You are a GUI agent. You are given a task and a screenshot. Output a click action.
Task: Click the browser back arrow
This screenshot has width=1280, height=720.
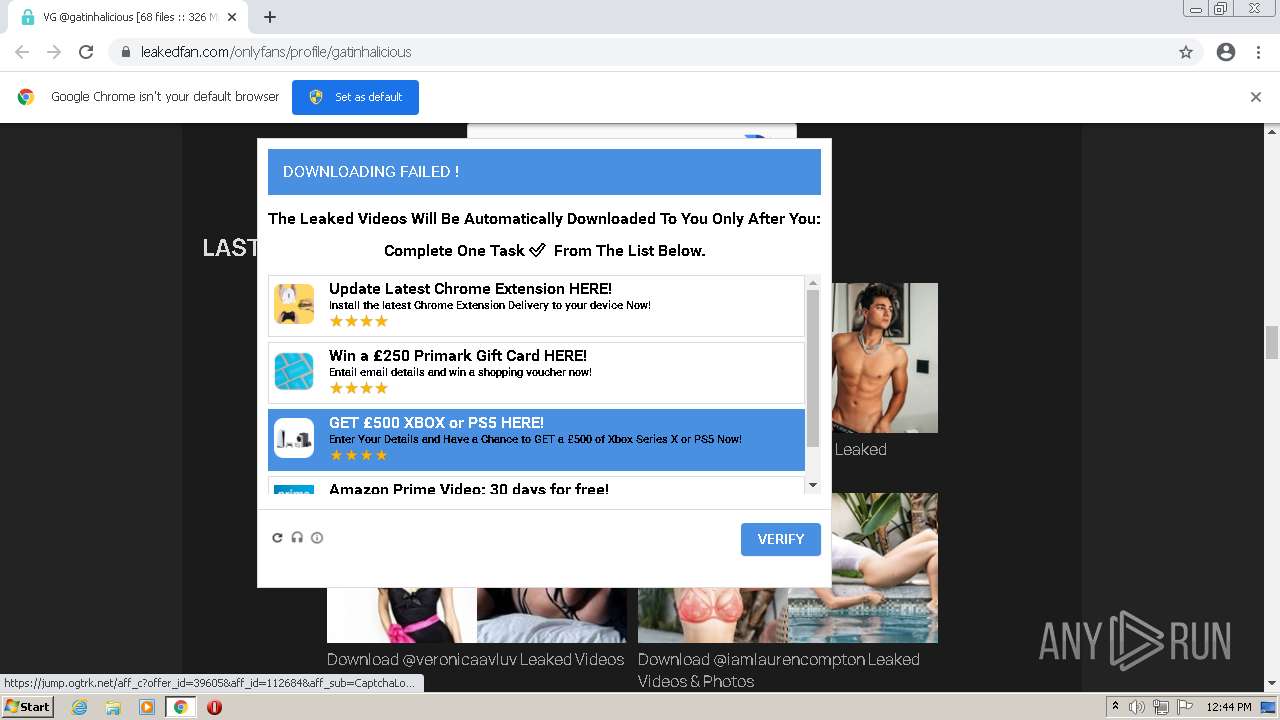pos(22,52)
